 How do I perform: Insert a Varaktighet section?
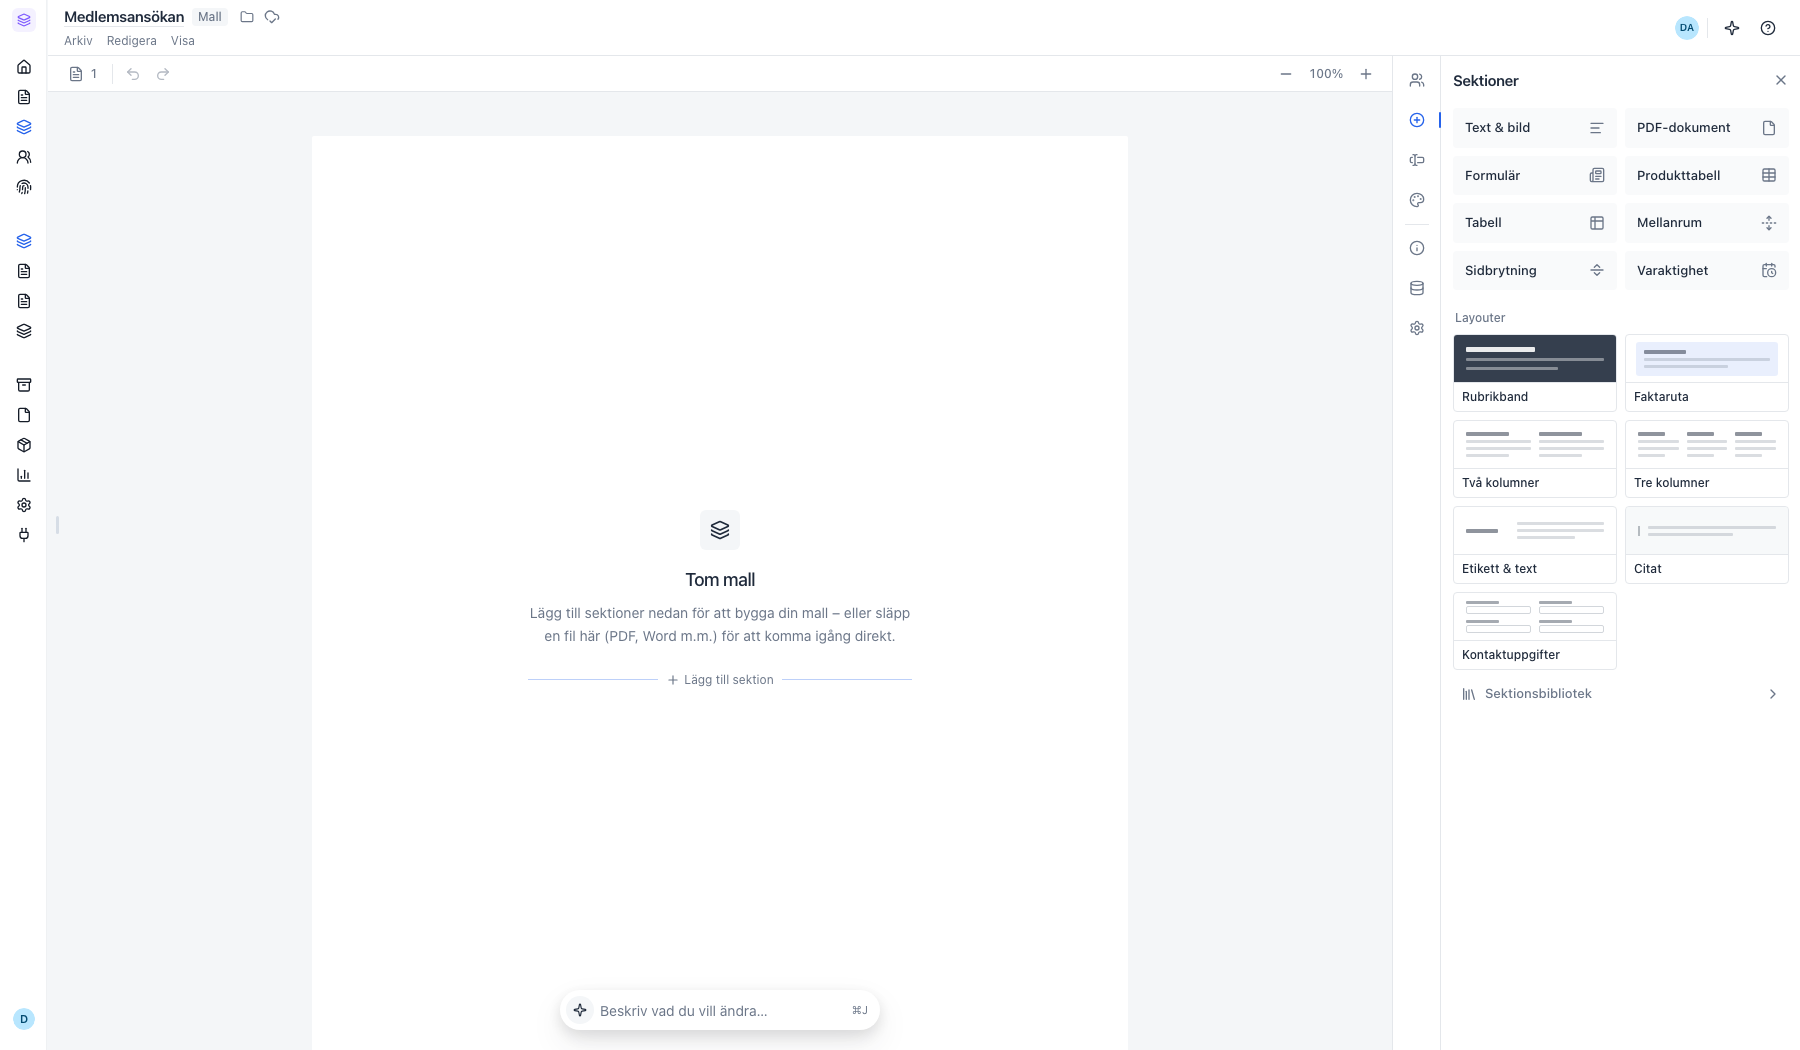coord(1707,271)
